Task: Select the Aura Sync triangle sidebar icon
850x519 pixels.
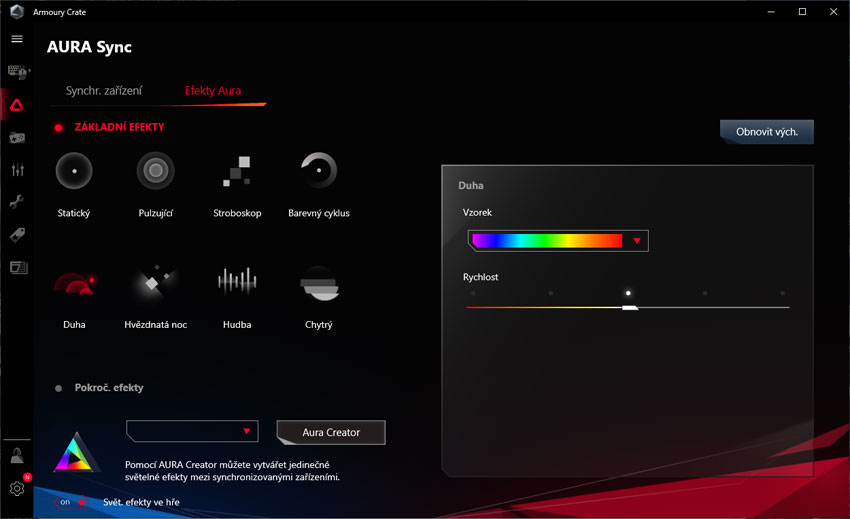Action: (17, 105)
